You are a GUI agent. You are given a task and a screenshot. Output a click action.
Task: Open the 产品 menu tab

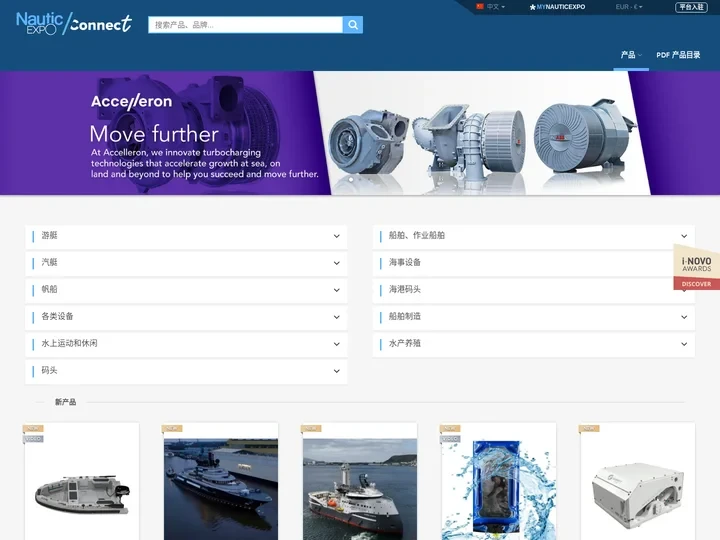(631, 55)
